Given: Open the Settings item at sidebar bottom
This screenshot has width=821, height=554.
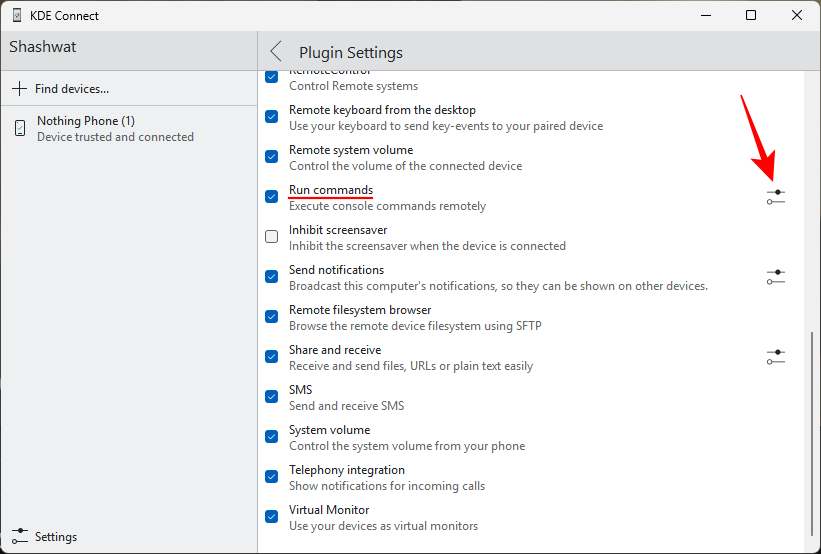Looking at the screenshot, I should 55,536.
